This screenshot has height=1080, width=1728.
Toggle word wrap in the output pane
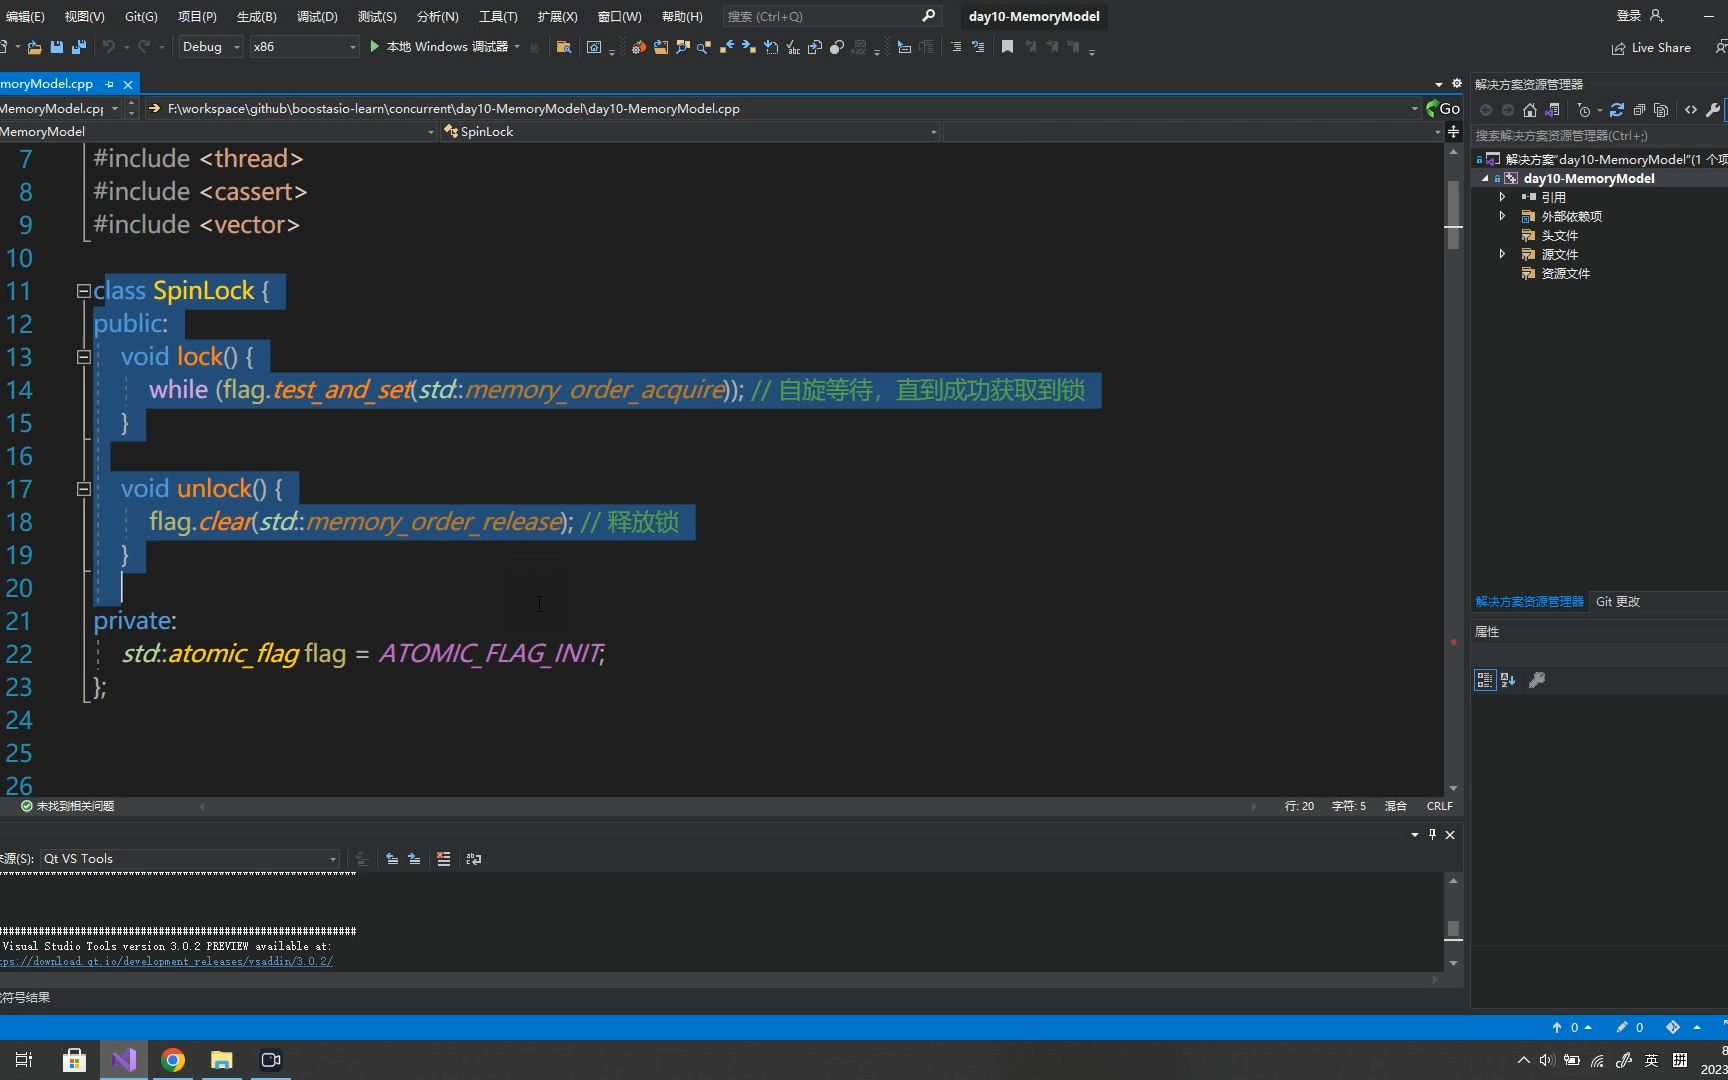point(473,858)
